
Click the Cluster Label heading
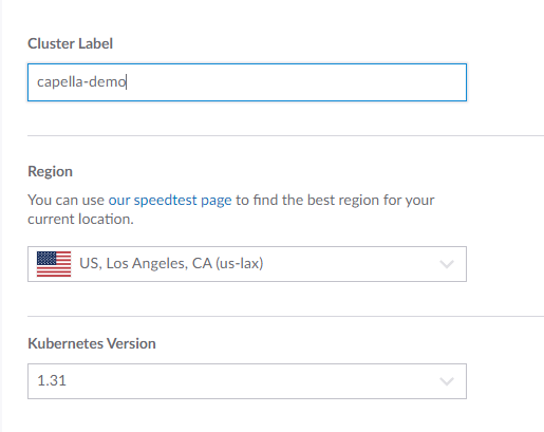70,44
